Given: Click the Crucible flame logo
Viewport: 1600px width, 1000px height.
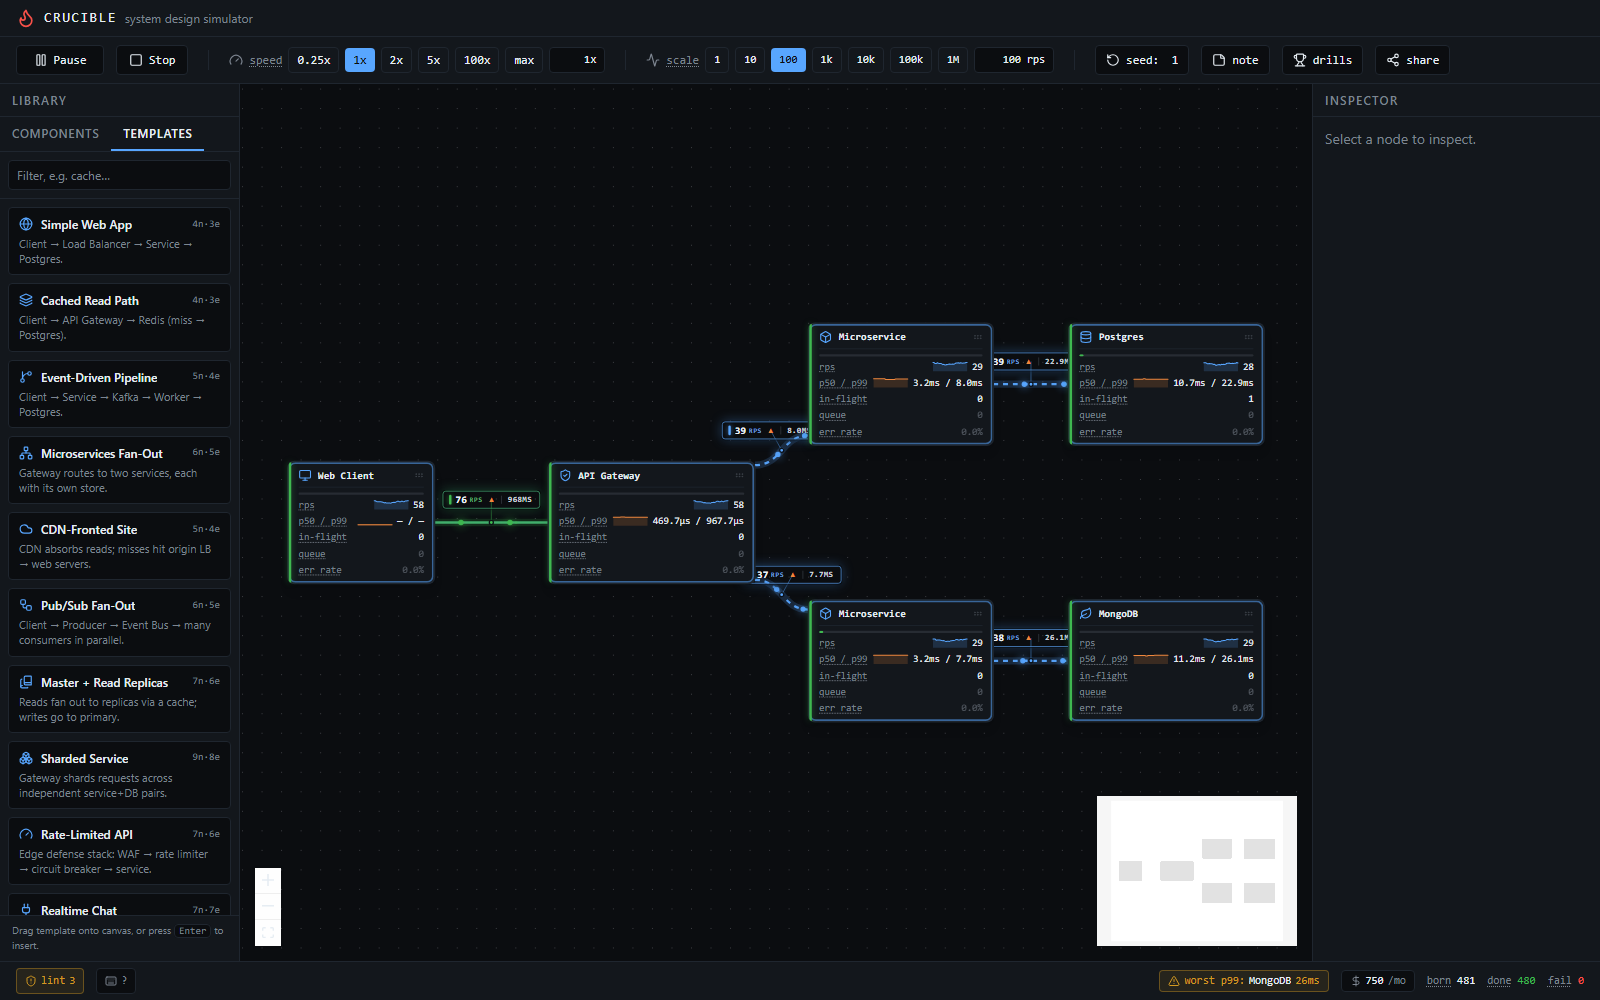Looking at the screenshot, I should (x=26, y=18).
